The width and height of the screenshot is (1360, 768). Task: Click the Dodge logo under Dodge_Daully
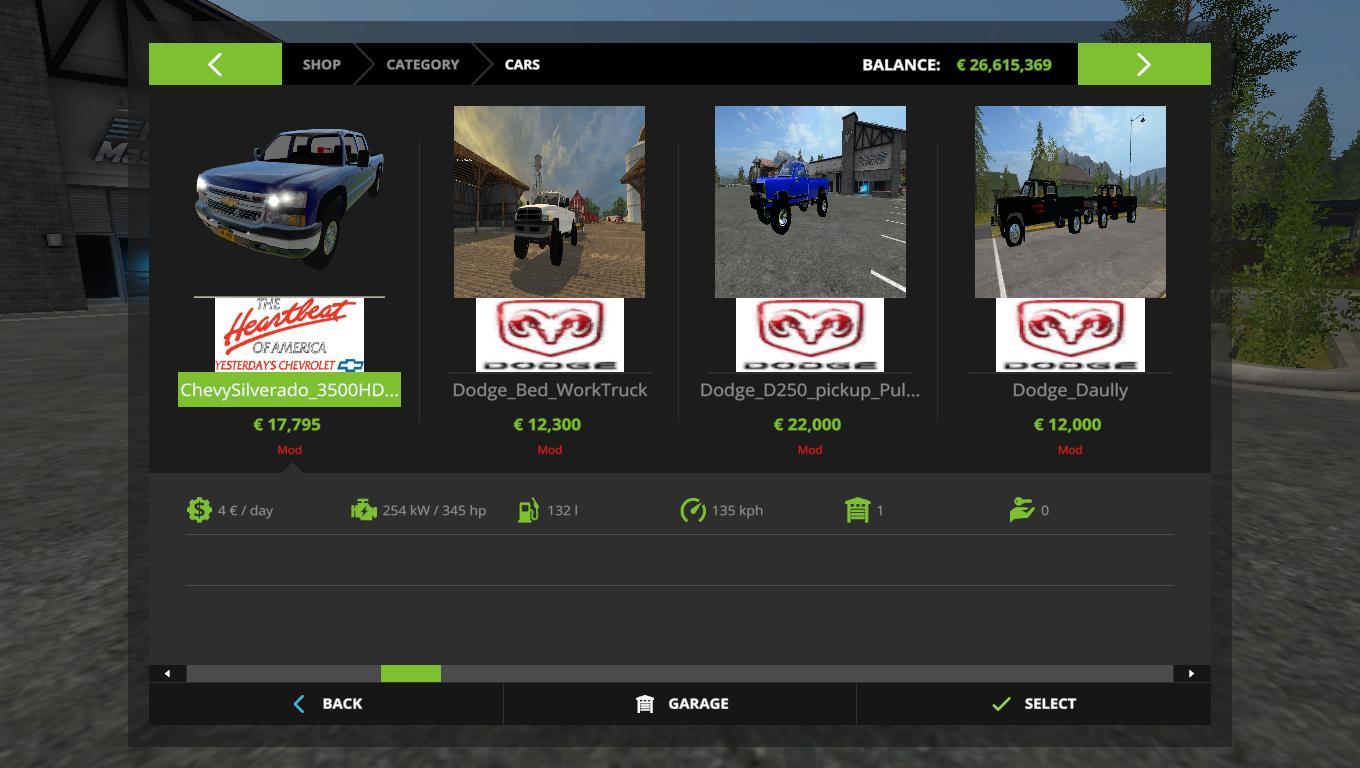[x=1070, y=335]
